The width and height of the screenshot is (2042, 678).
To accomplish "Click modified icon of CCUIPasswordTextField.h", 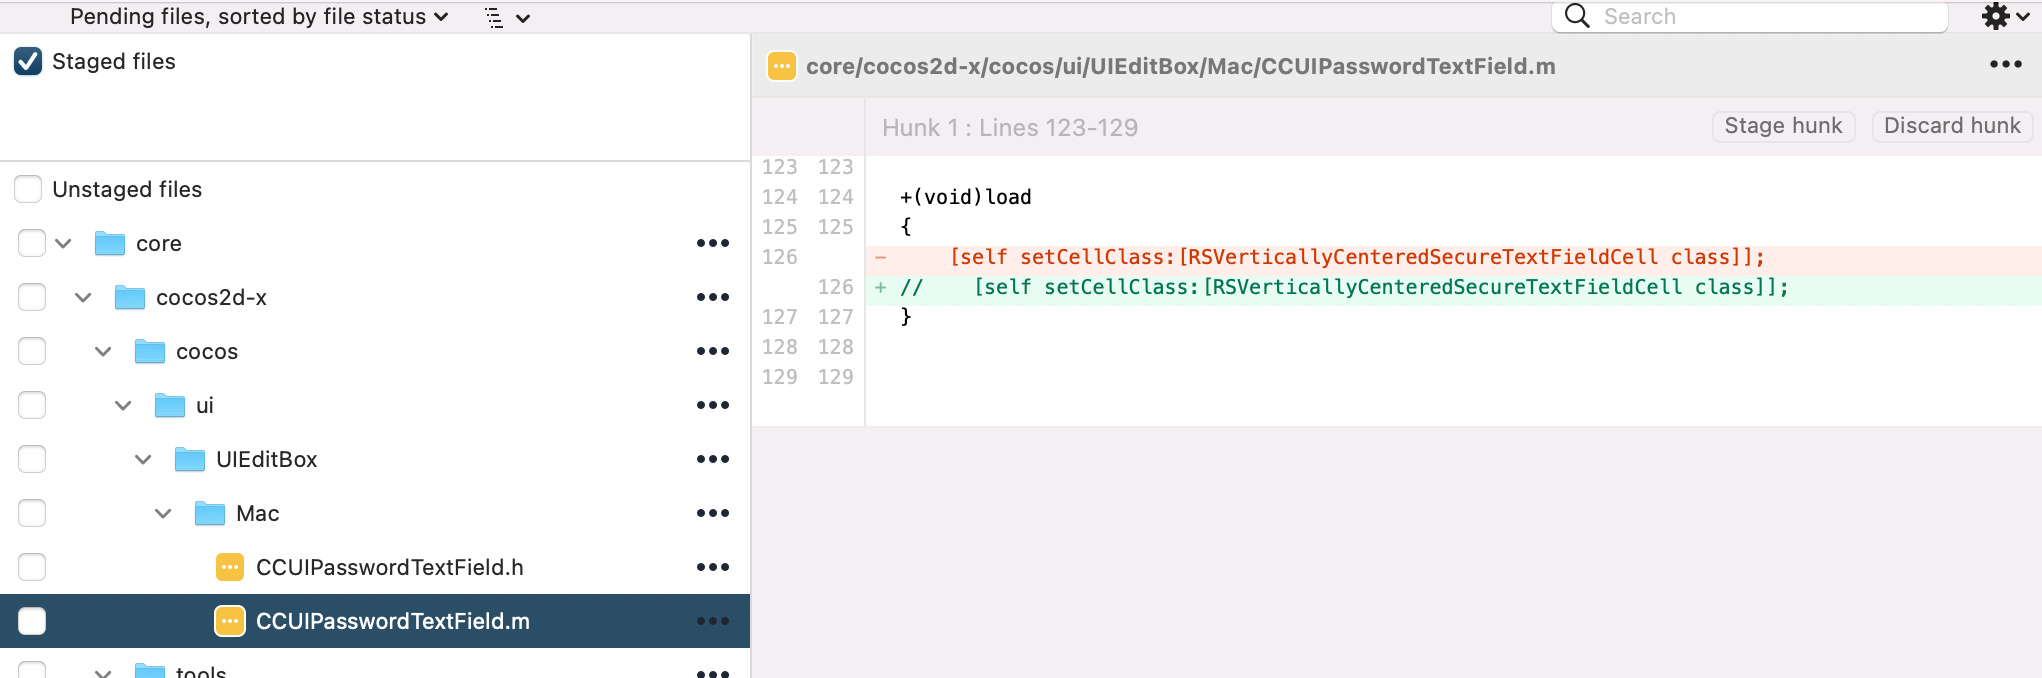I will tap(230, 567).
